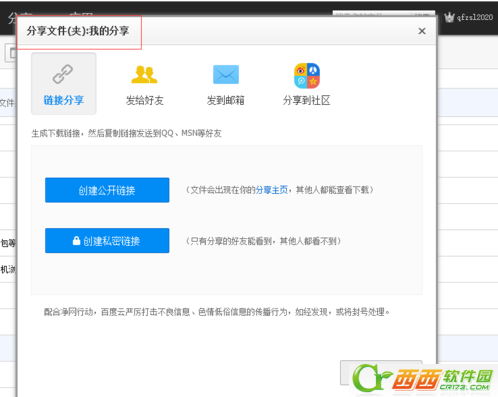Click the colorful social community icon

coord(307,76)
